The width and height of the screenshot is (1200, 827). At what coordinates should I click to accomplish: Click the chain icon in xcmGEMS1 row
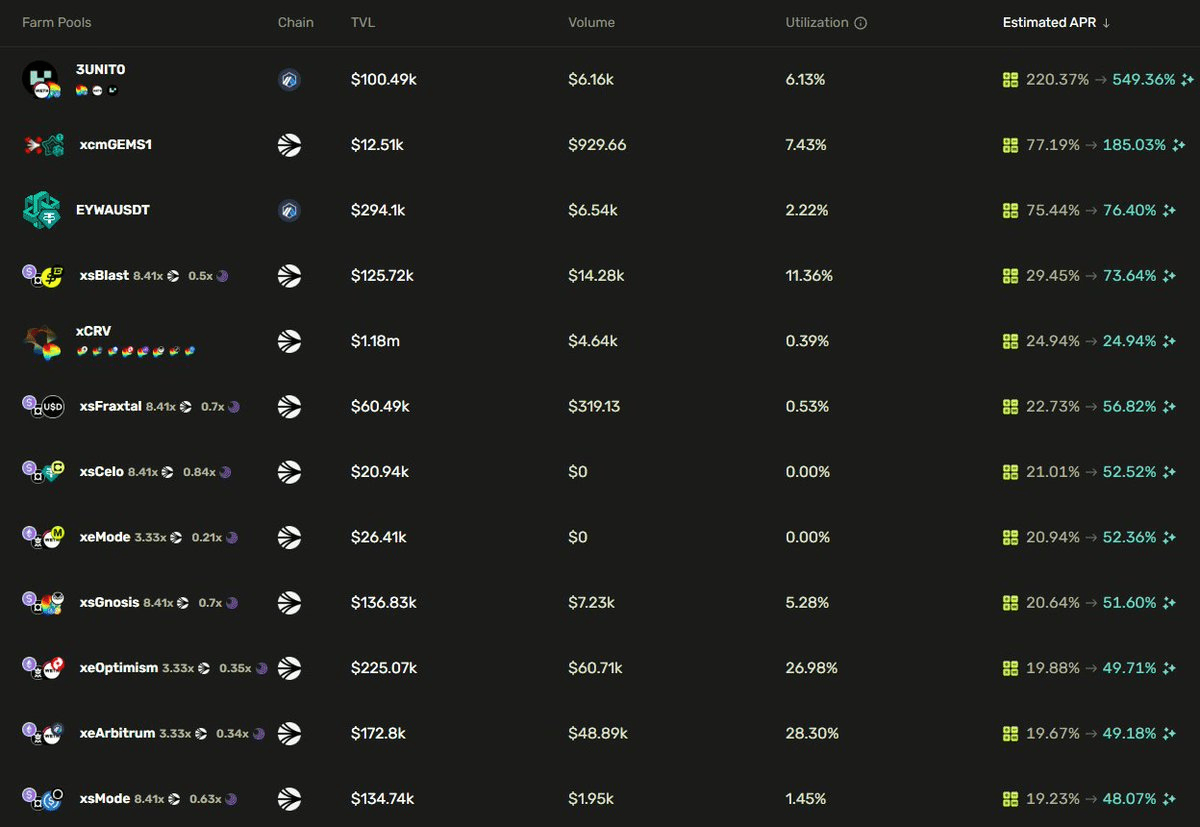point(289,145)
